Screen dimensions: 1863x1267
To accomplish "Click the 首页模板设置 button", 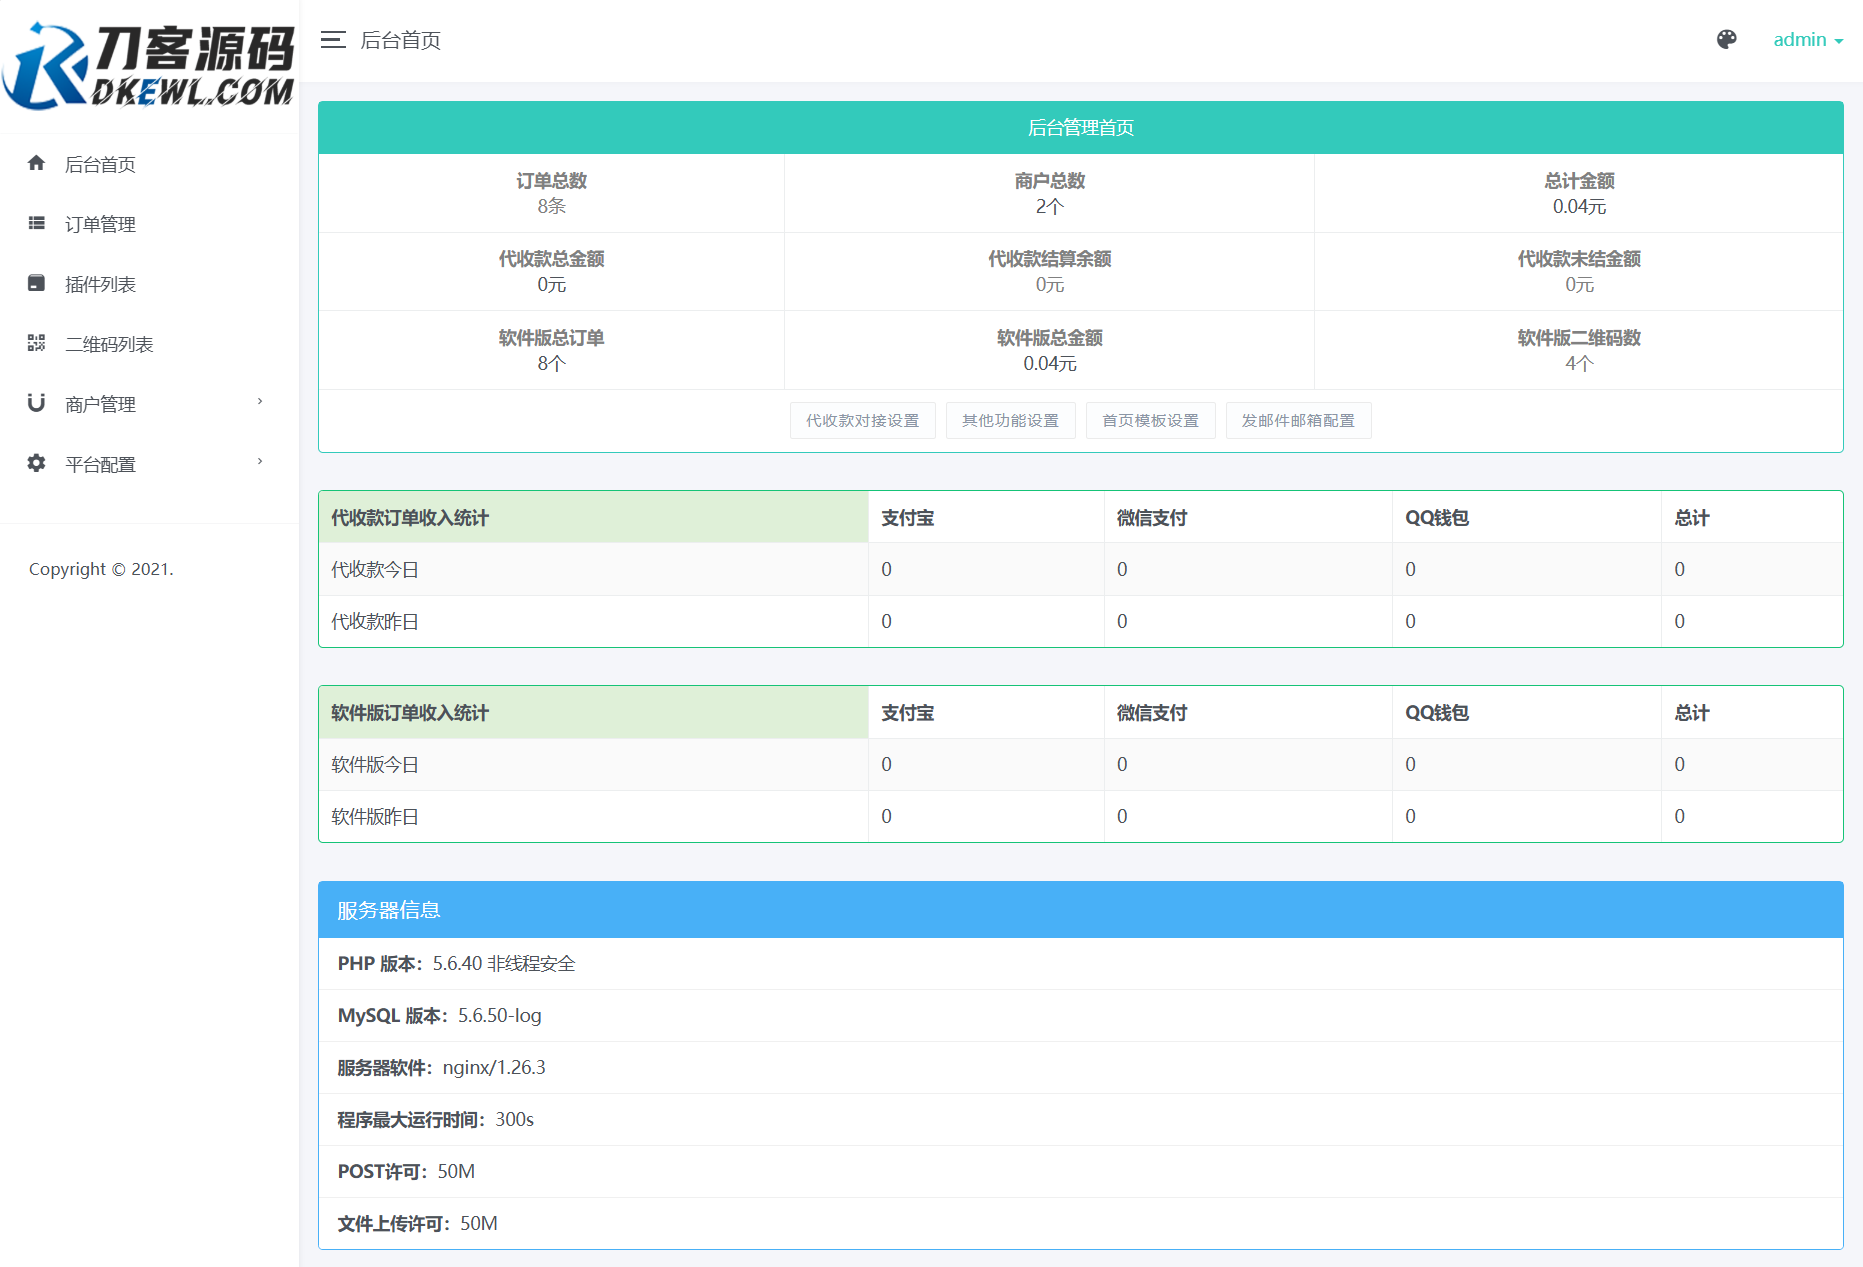I will click(x=1150, y=420).
